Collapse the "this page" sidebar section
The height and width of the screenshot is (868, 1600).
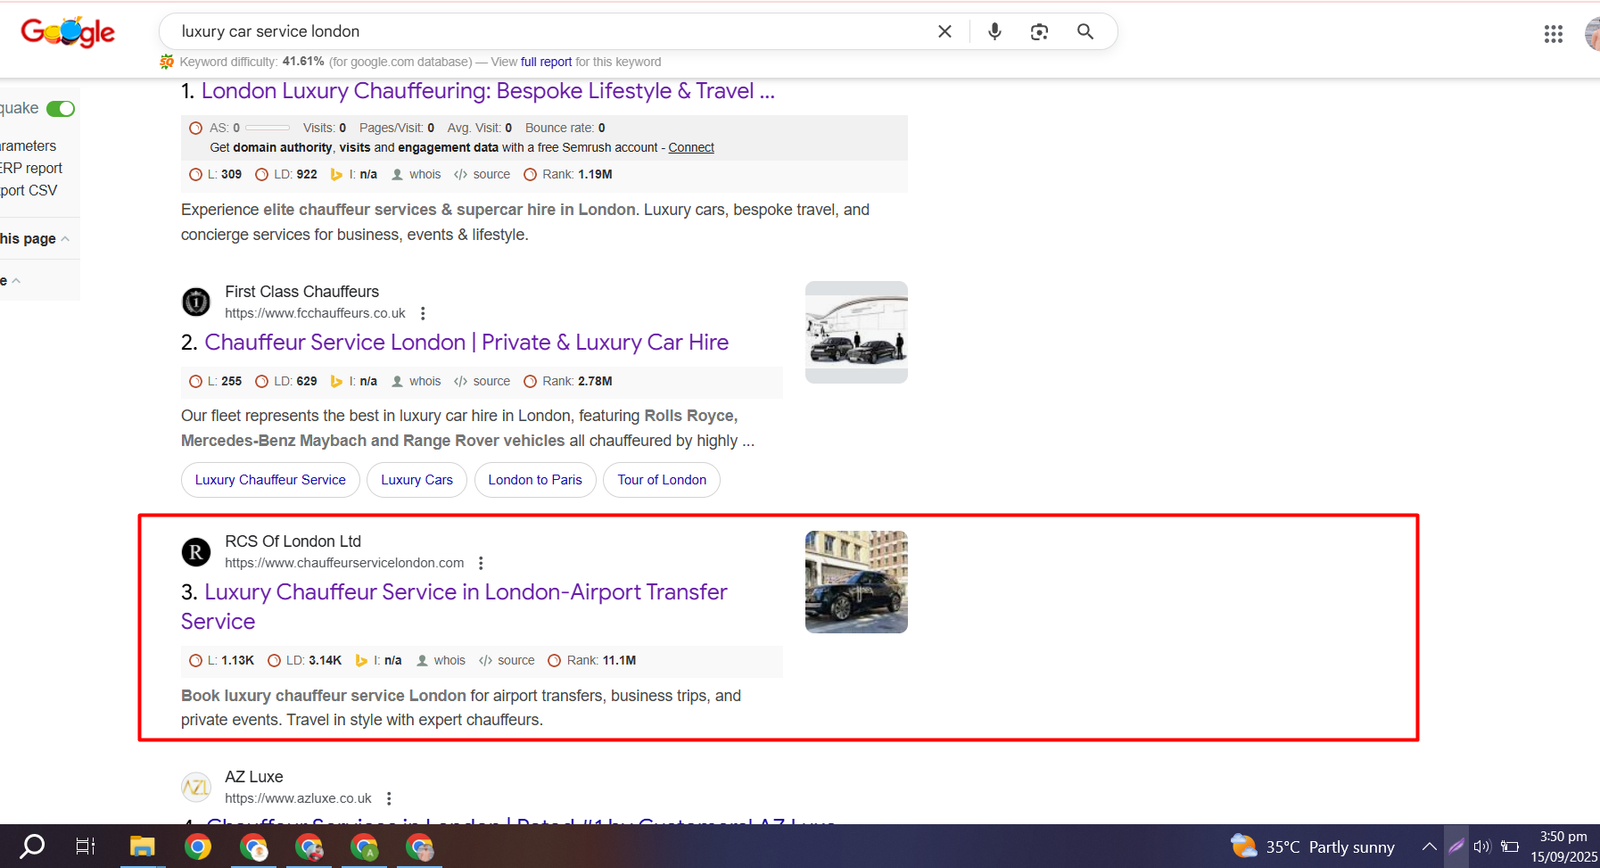point(65,239)
